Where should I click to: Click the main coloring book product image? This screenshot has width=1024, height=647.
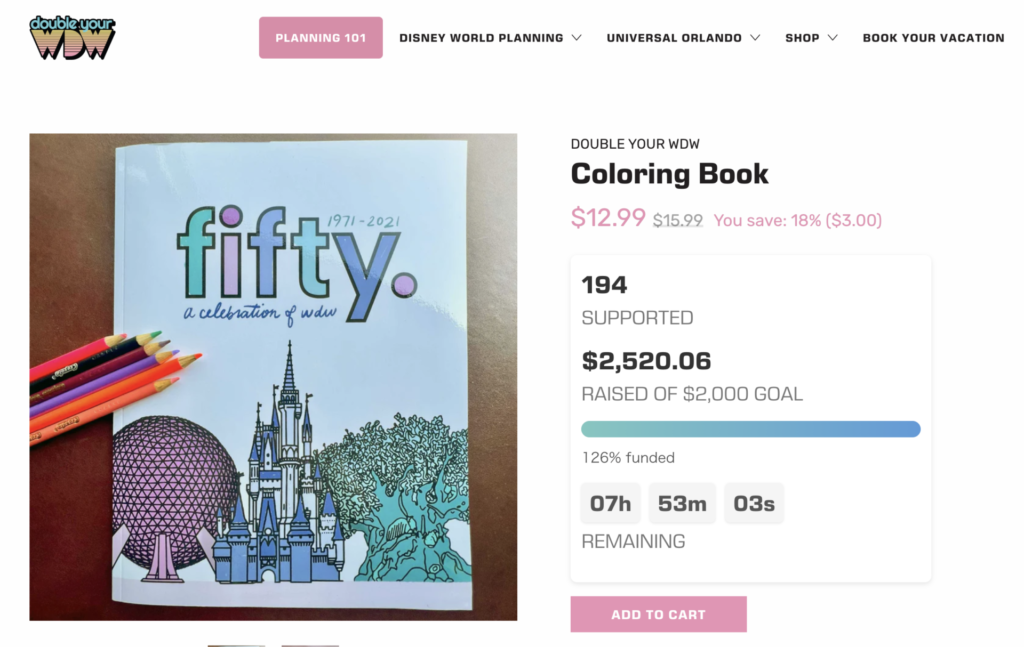[273, 377]
